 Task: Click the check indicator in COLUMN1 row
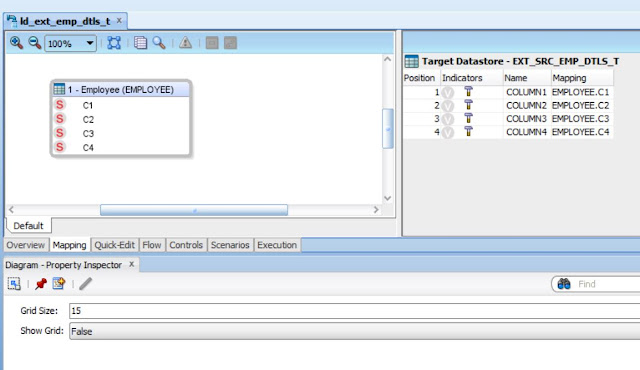[448, 93]
